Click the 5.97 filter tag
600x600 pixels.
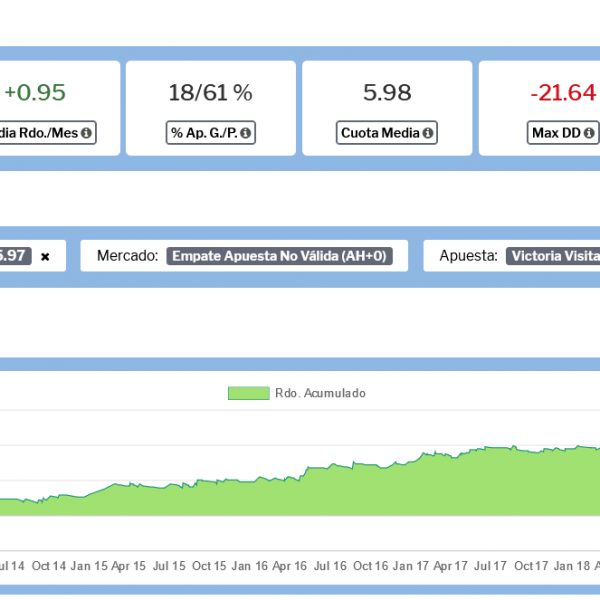(x=15, y=256)
